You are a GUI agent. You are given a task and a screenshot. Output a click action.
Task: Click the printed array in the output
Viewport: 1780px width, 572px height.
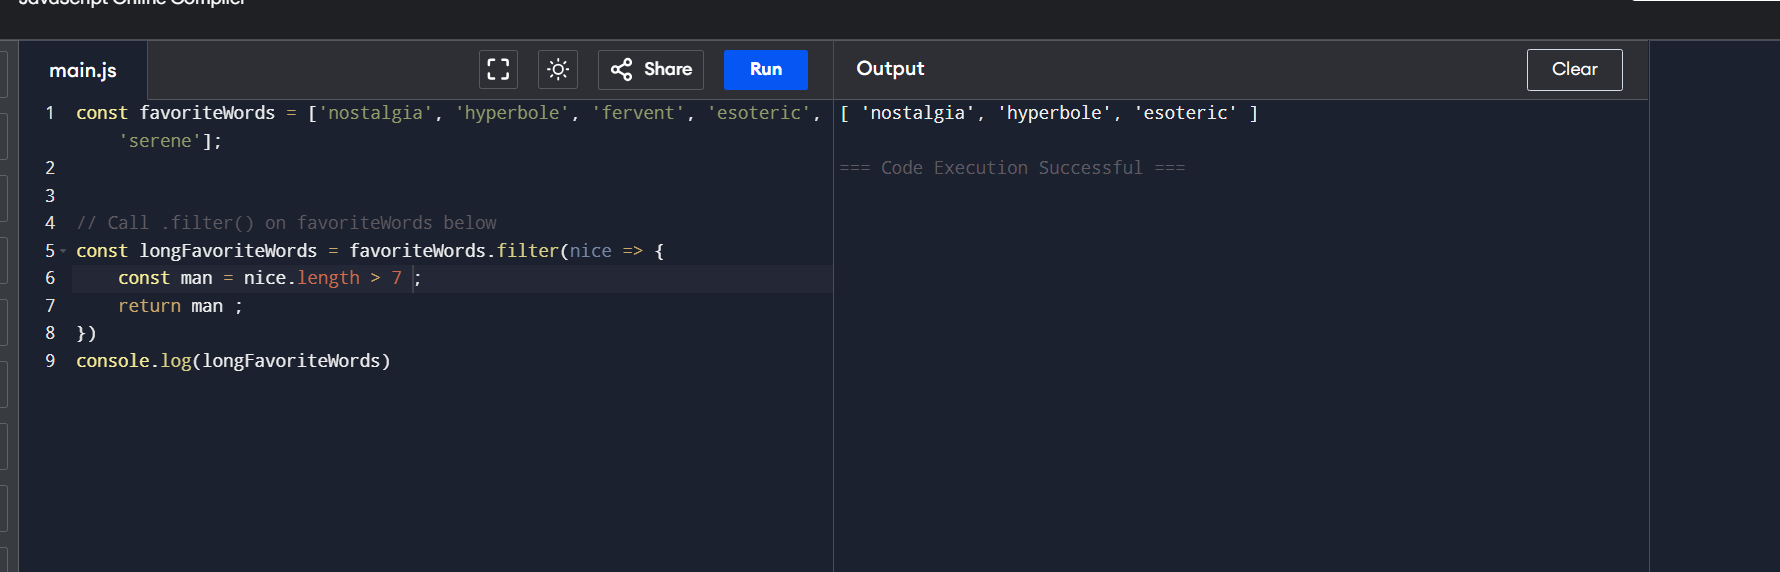click(1048, 113)
